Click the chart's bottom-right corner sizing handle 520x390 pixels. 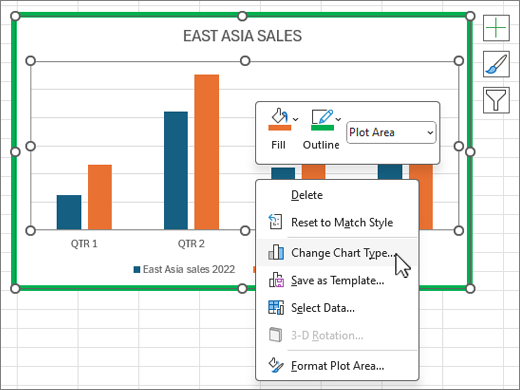[470, 288]
